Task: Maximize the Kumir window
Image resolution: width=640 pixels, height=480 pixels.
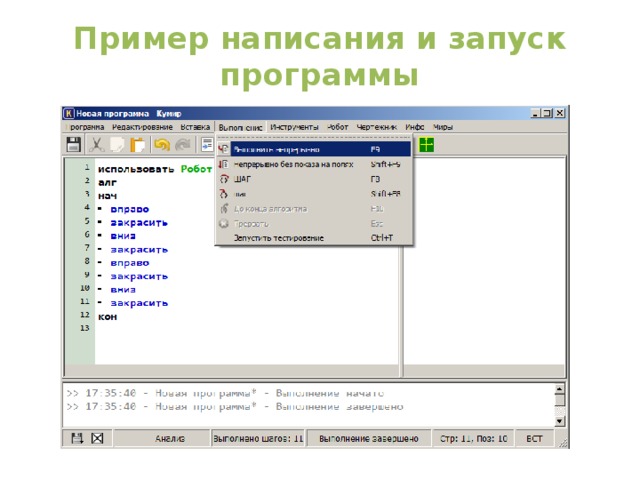Action: [x=547, y=113]
